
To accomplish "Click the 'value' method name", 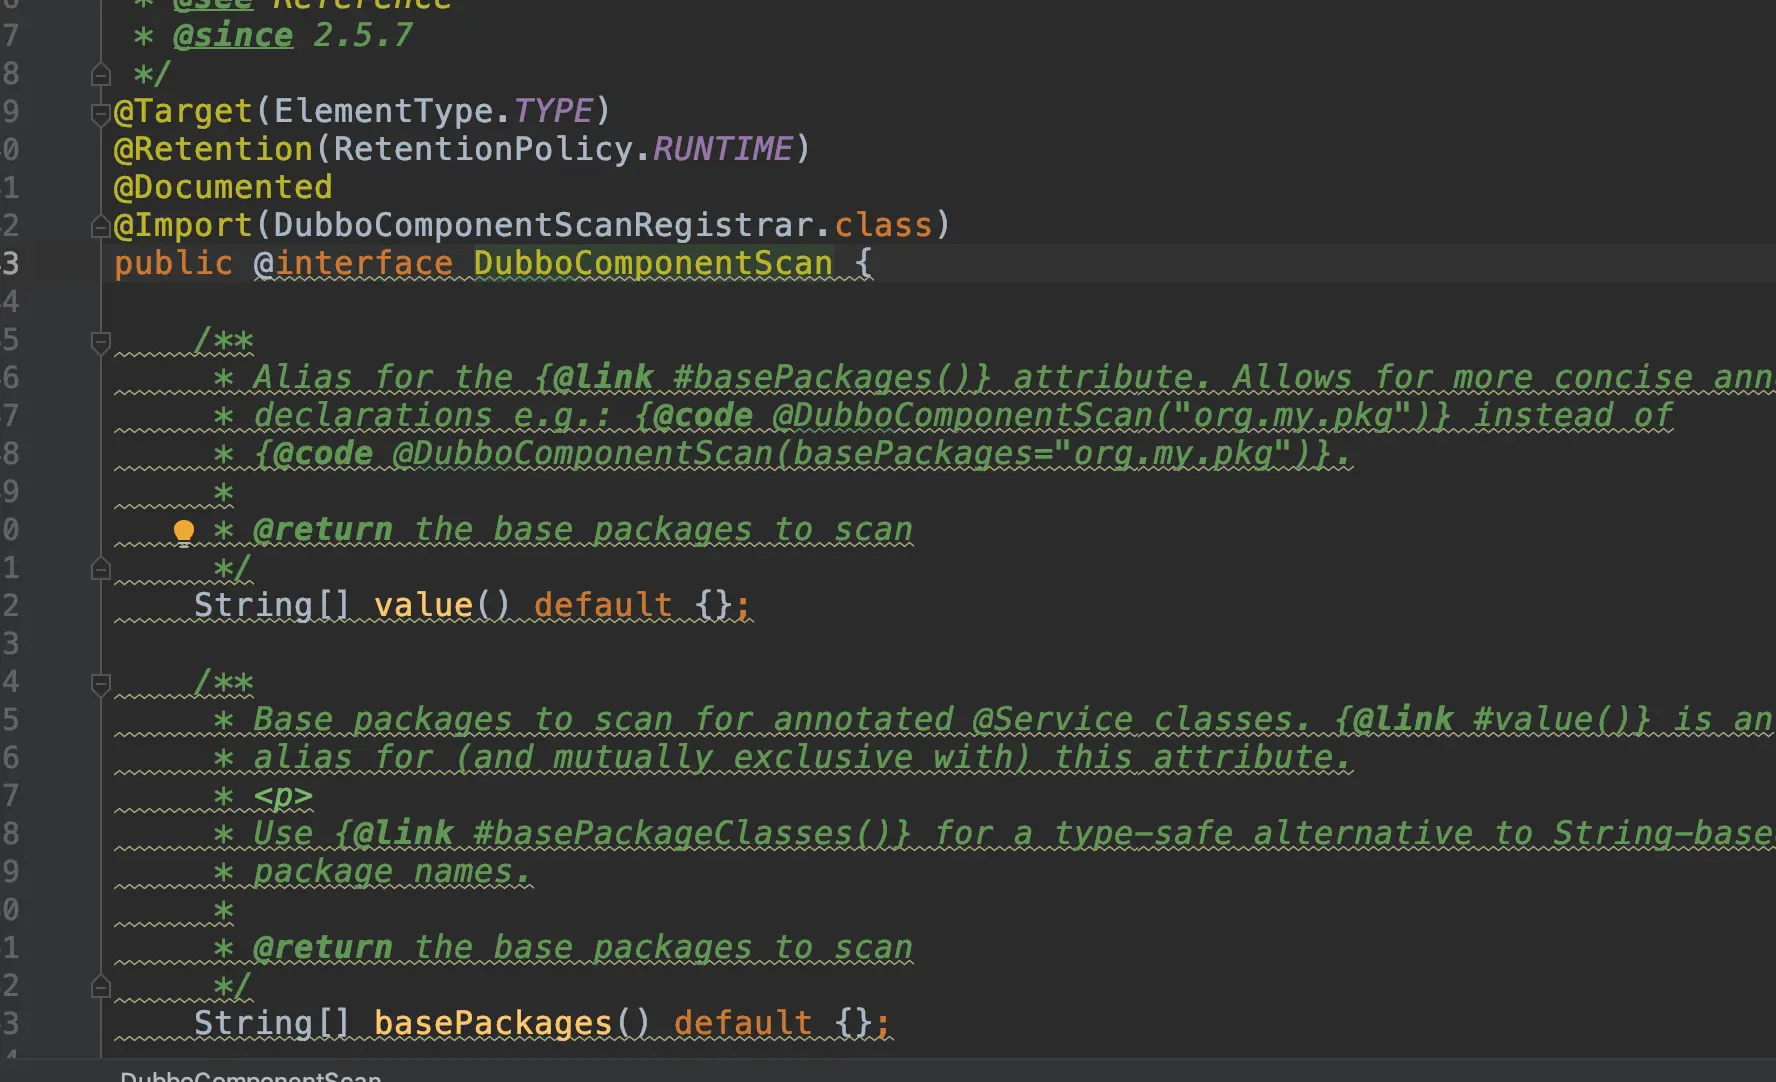I will tap(423, 605).
